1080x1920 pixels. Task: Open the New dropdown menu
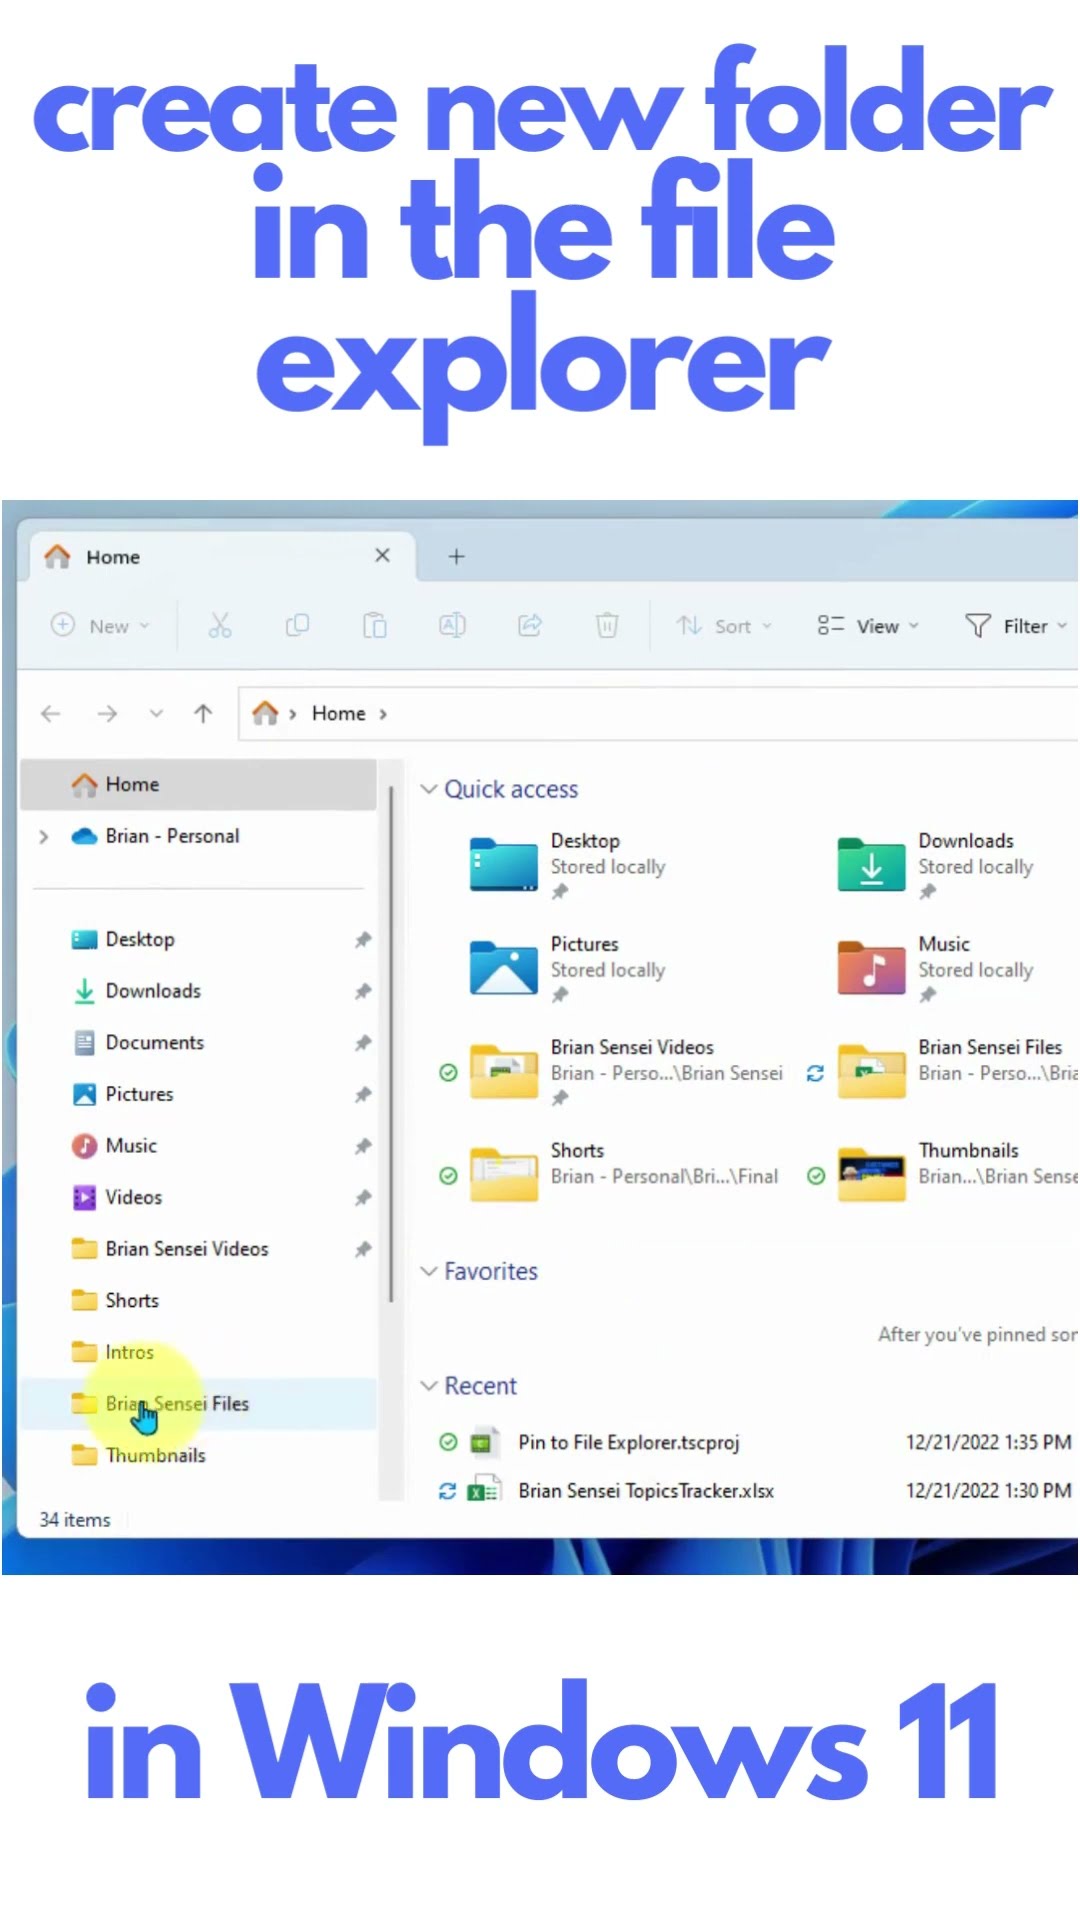tap(100, 626)
